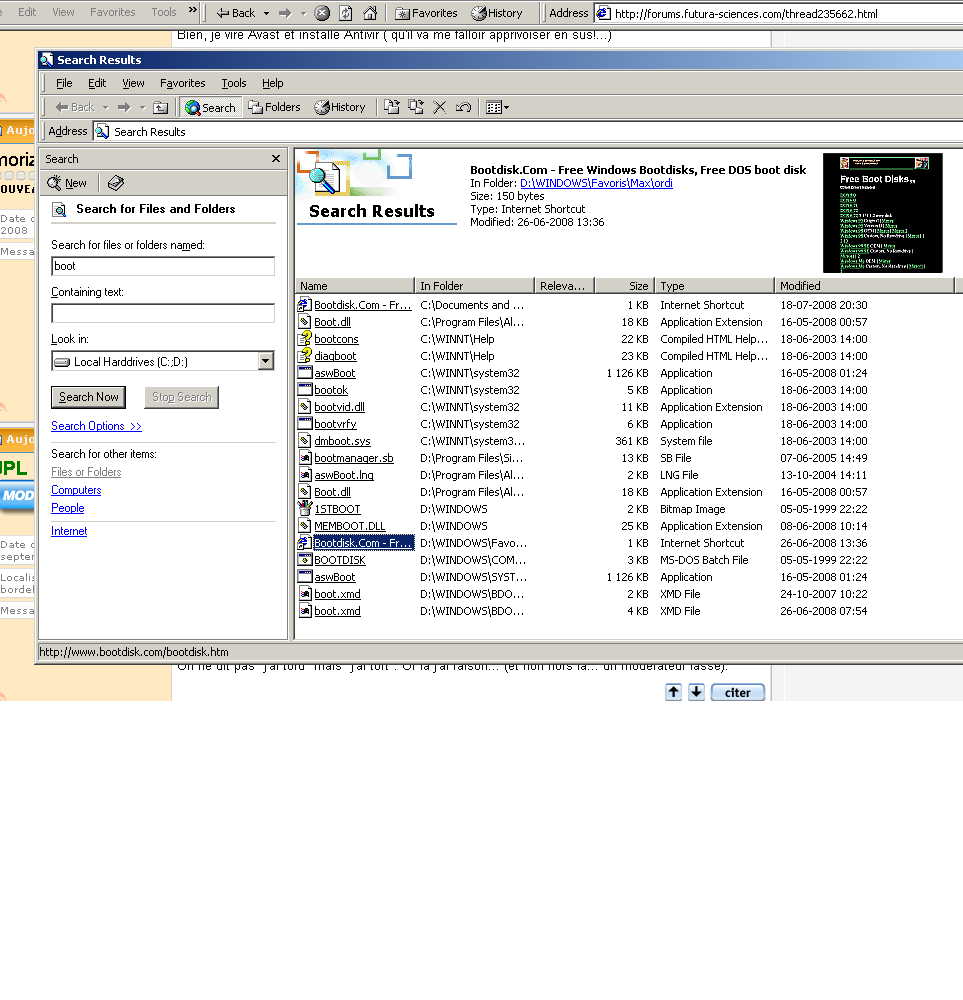The image size is (963, 1000).
Task: Open the Look in drive dropdown
Action: click(266, 362)
